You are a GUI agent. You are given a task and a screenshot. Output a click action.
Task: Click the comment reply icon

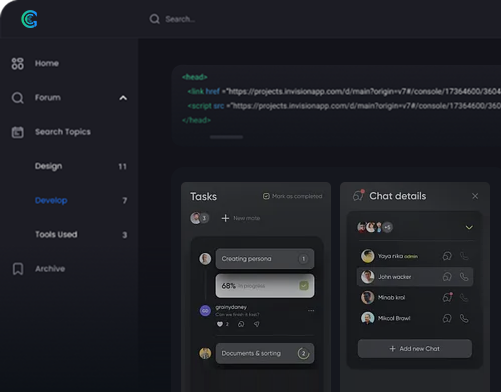point(241,324)
